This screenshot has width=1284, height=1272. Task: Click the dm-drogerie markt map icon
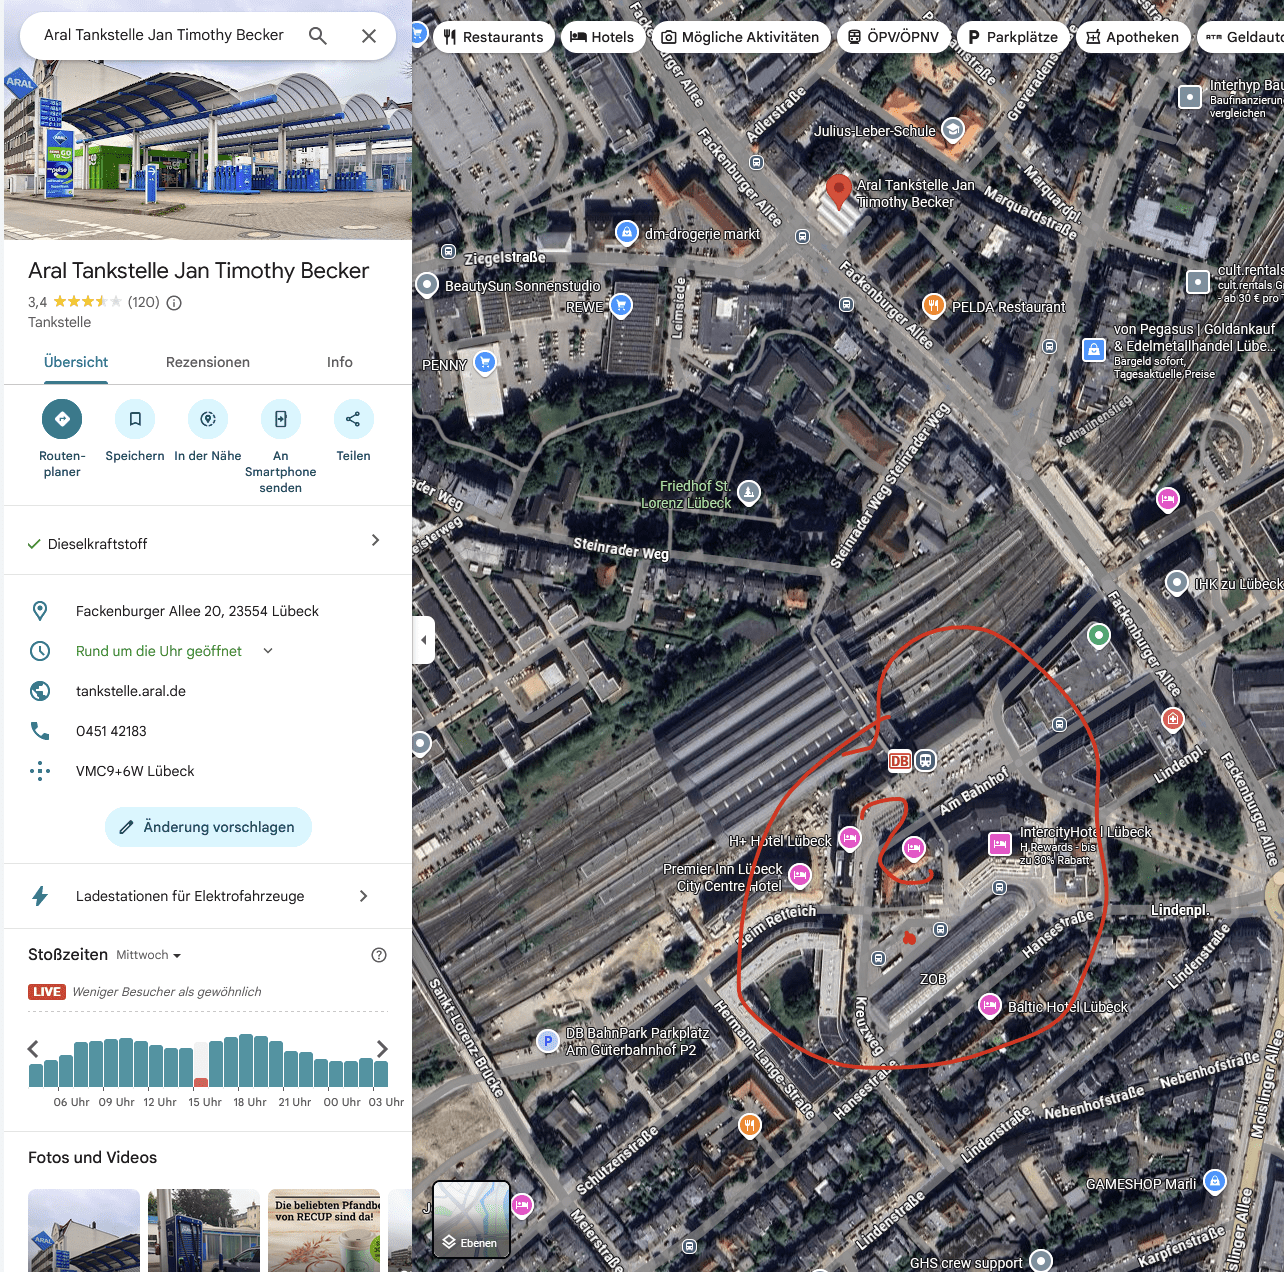point(626,233)
